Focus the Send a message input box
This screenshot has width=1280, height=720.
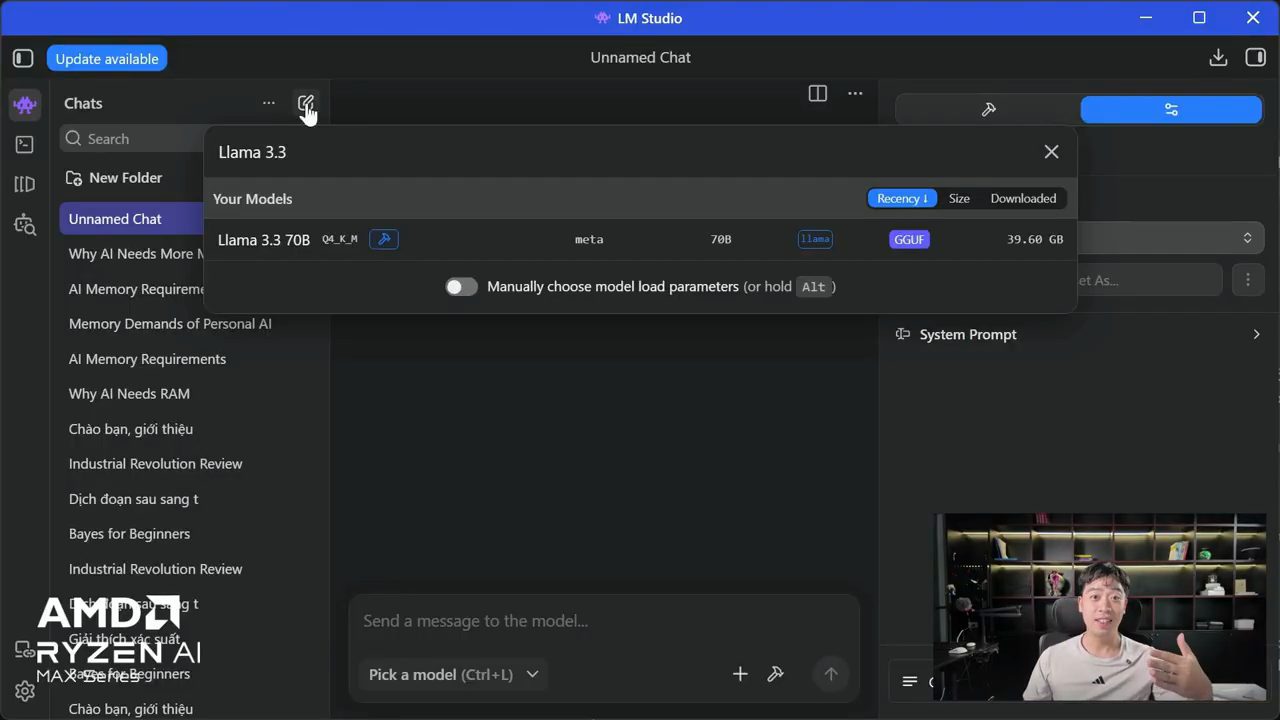(603, 621)
